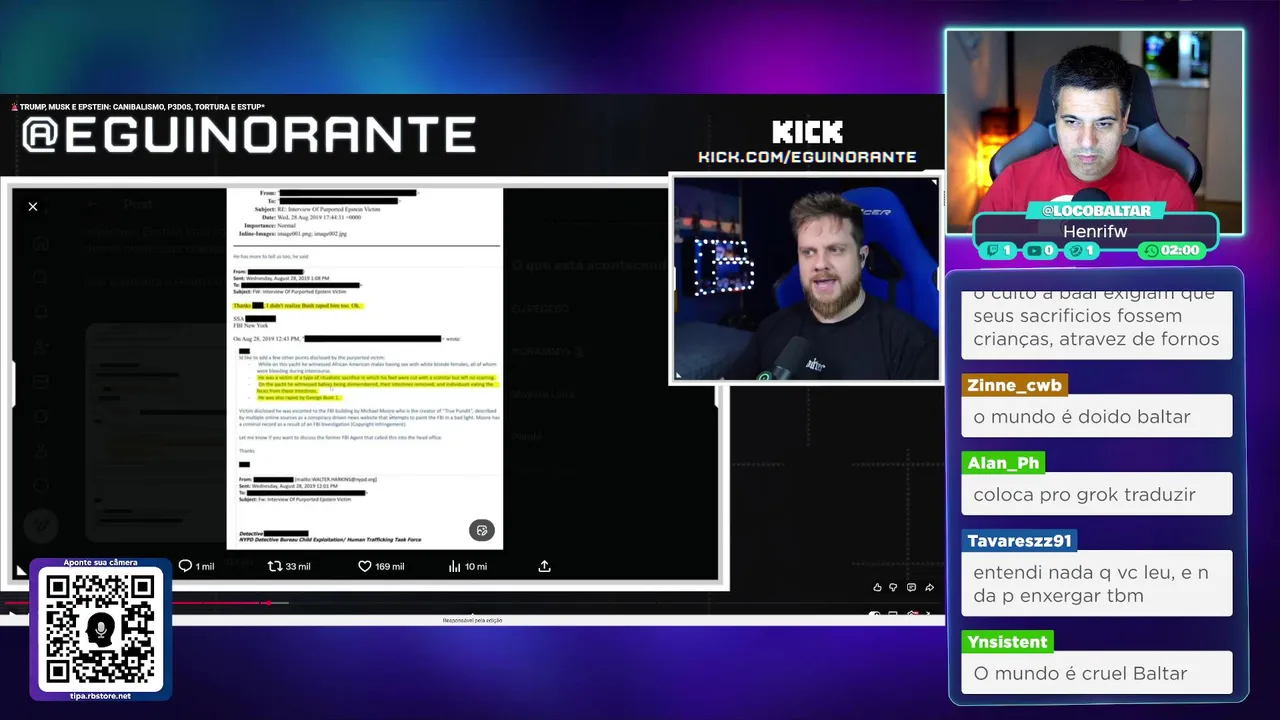Click the WhatsApp timer showing 02:00

coord(1171,250)
